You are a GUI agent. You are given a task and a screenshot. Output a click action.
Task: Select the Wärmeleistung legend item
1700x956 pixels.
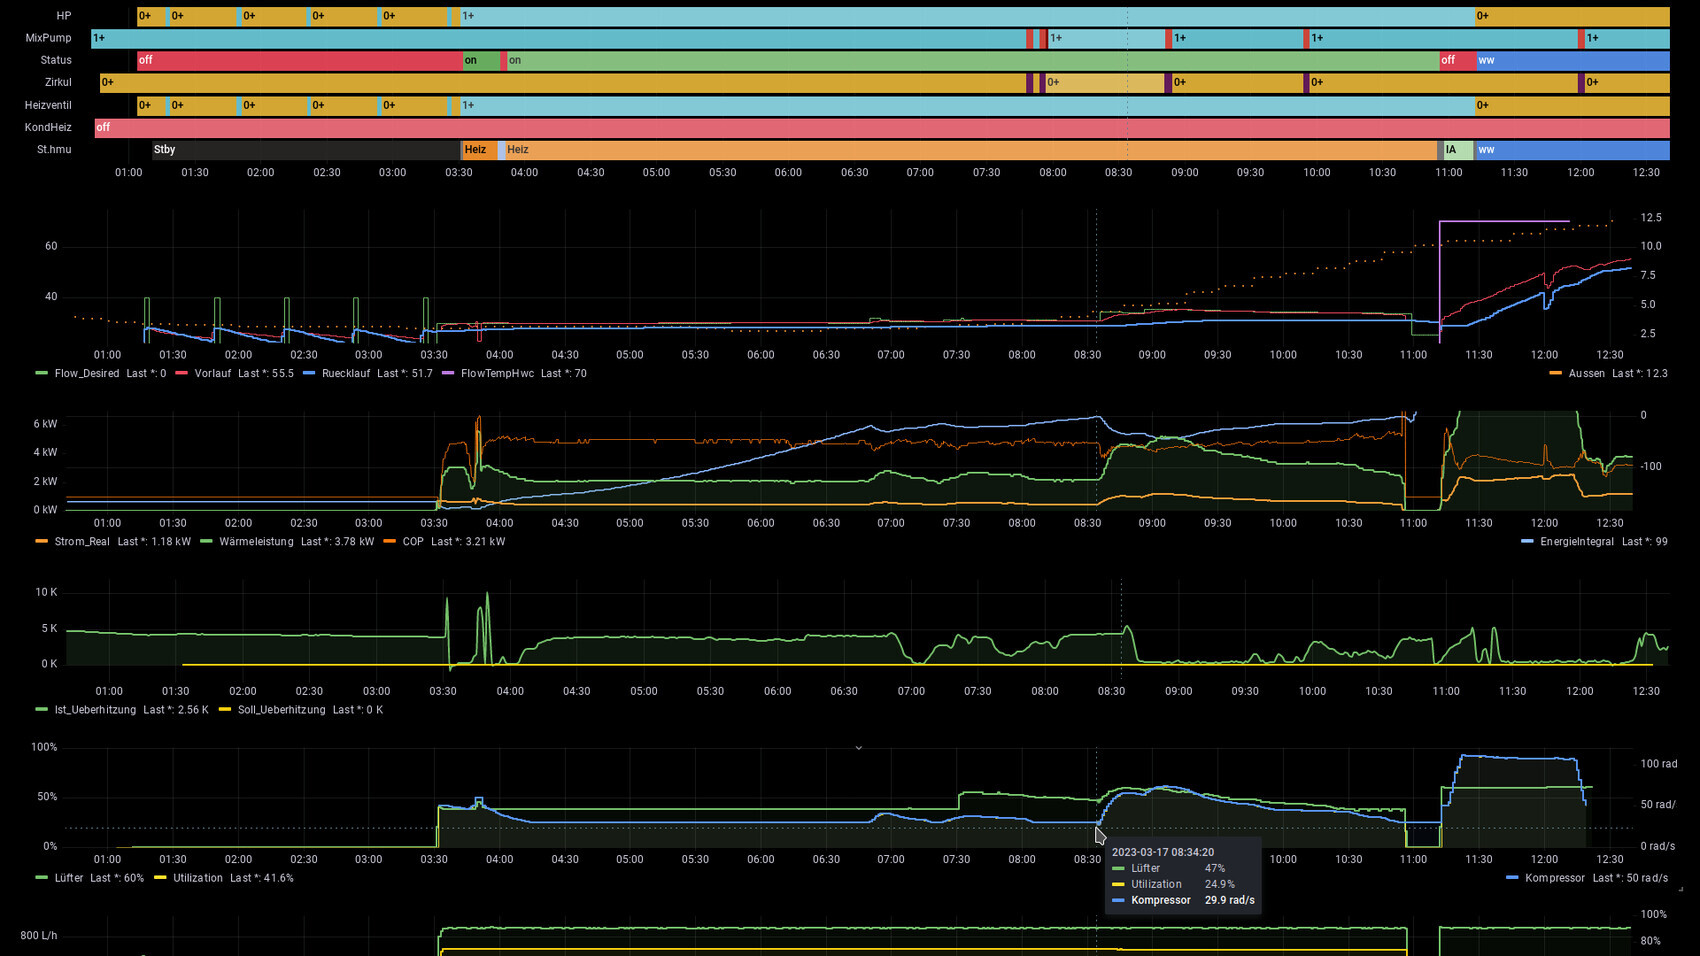(x=256, y=542)
